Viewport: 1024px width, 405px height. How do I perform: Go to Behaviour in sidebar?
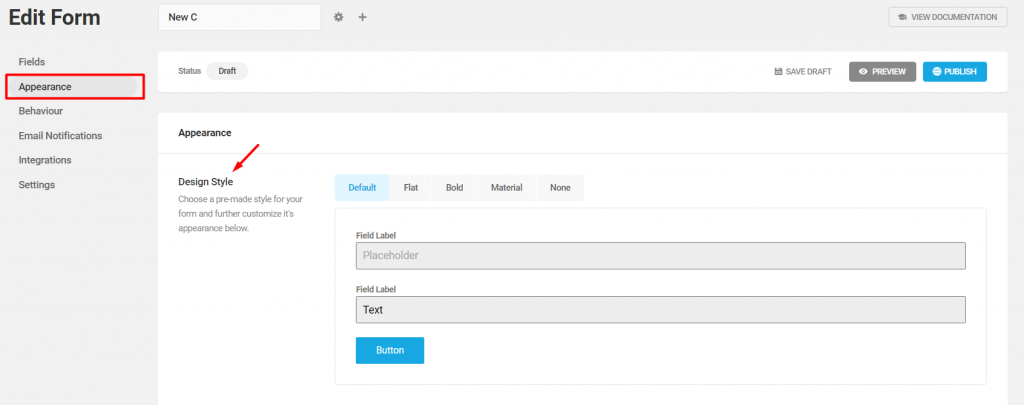(x=40, y=111)
